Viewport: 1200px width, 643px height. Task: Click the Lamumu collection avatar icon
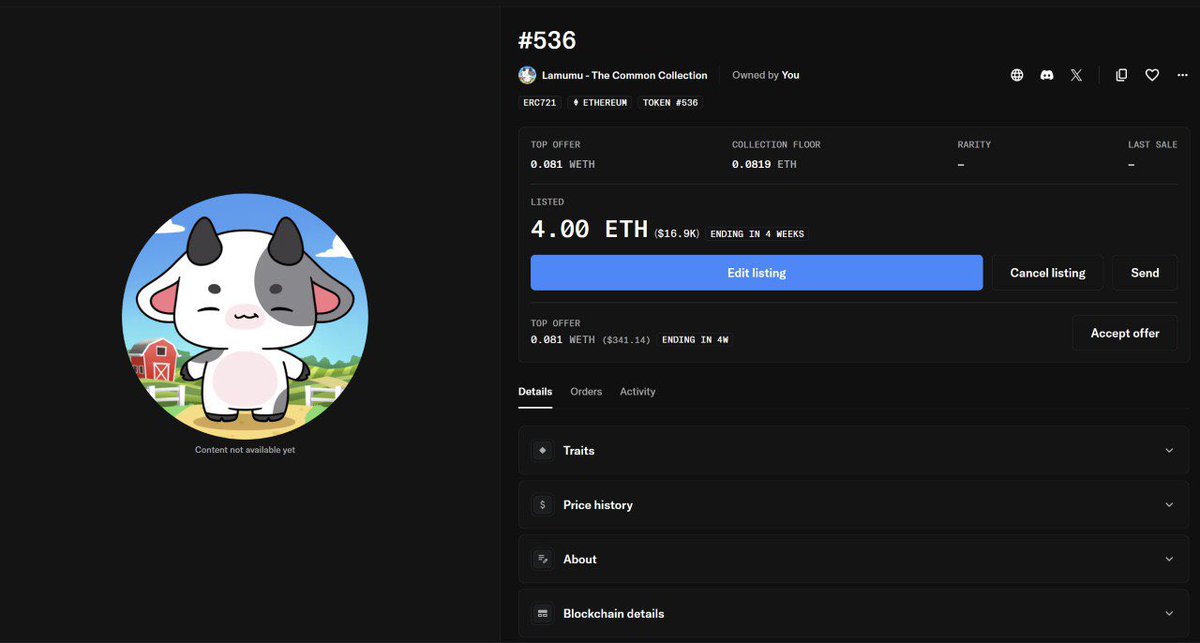(527, 75)
